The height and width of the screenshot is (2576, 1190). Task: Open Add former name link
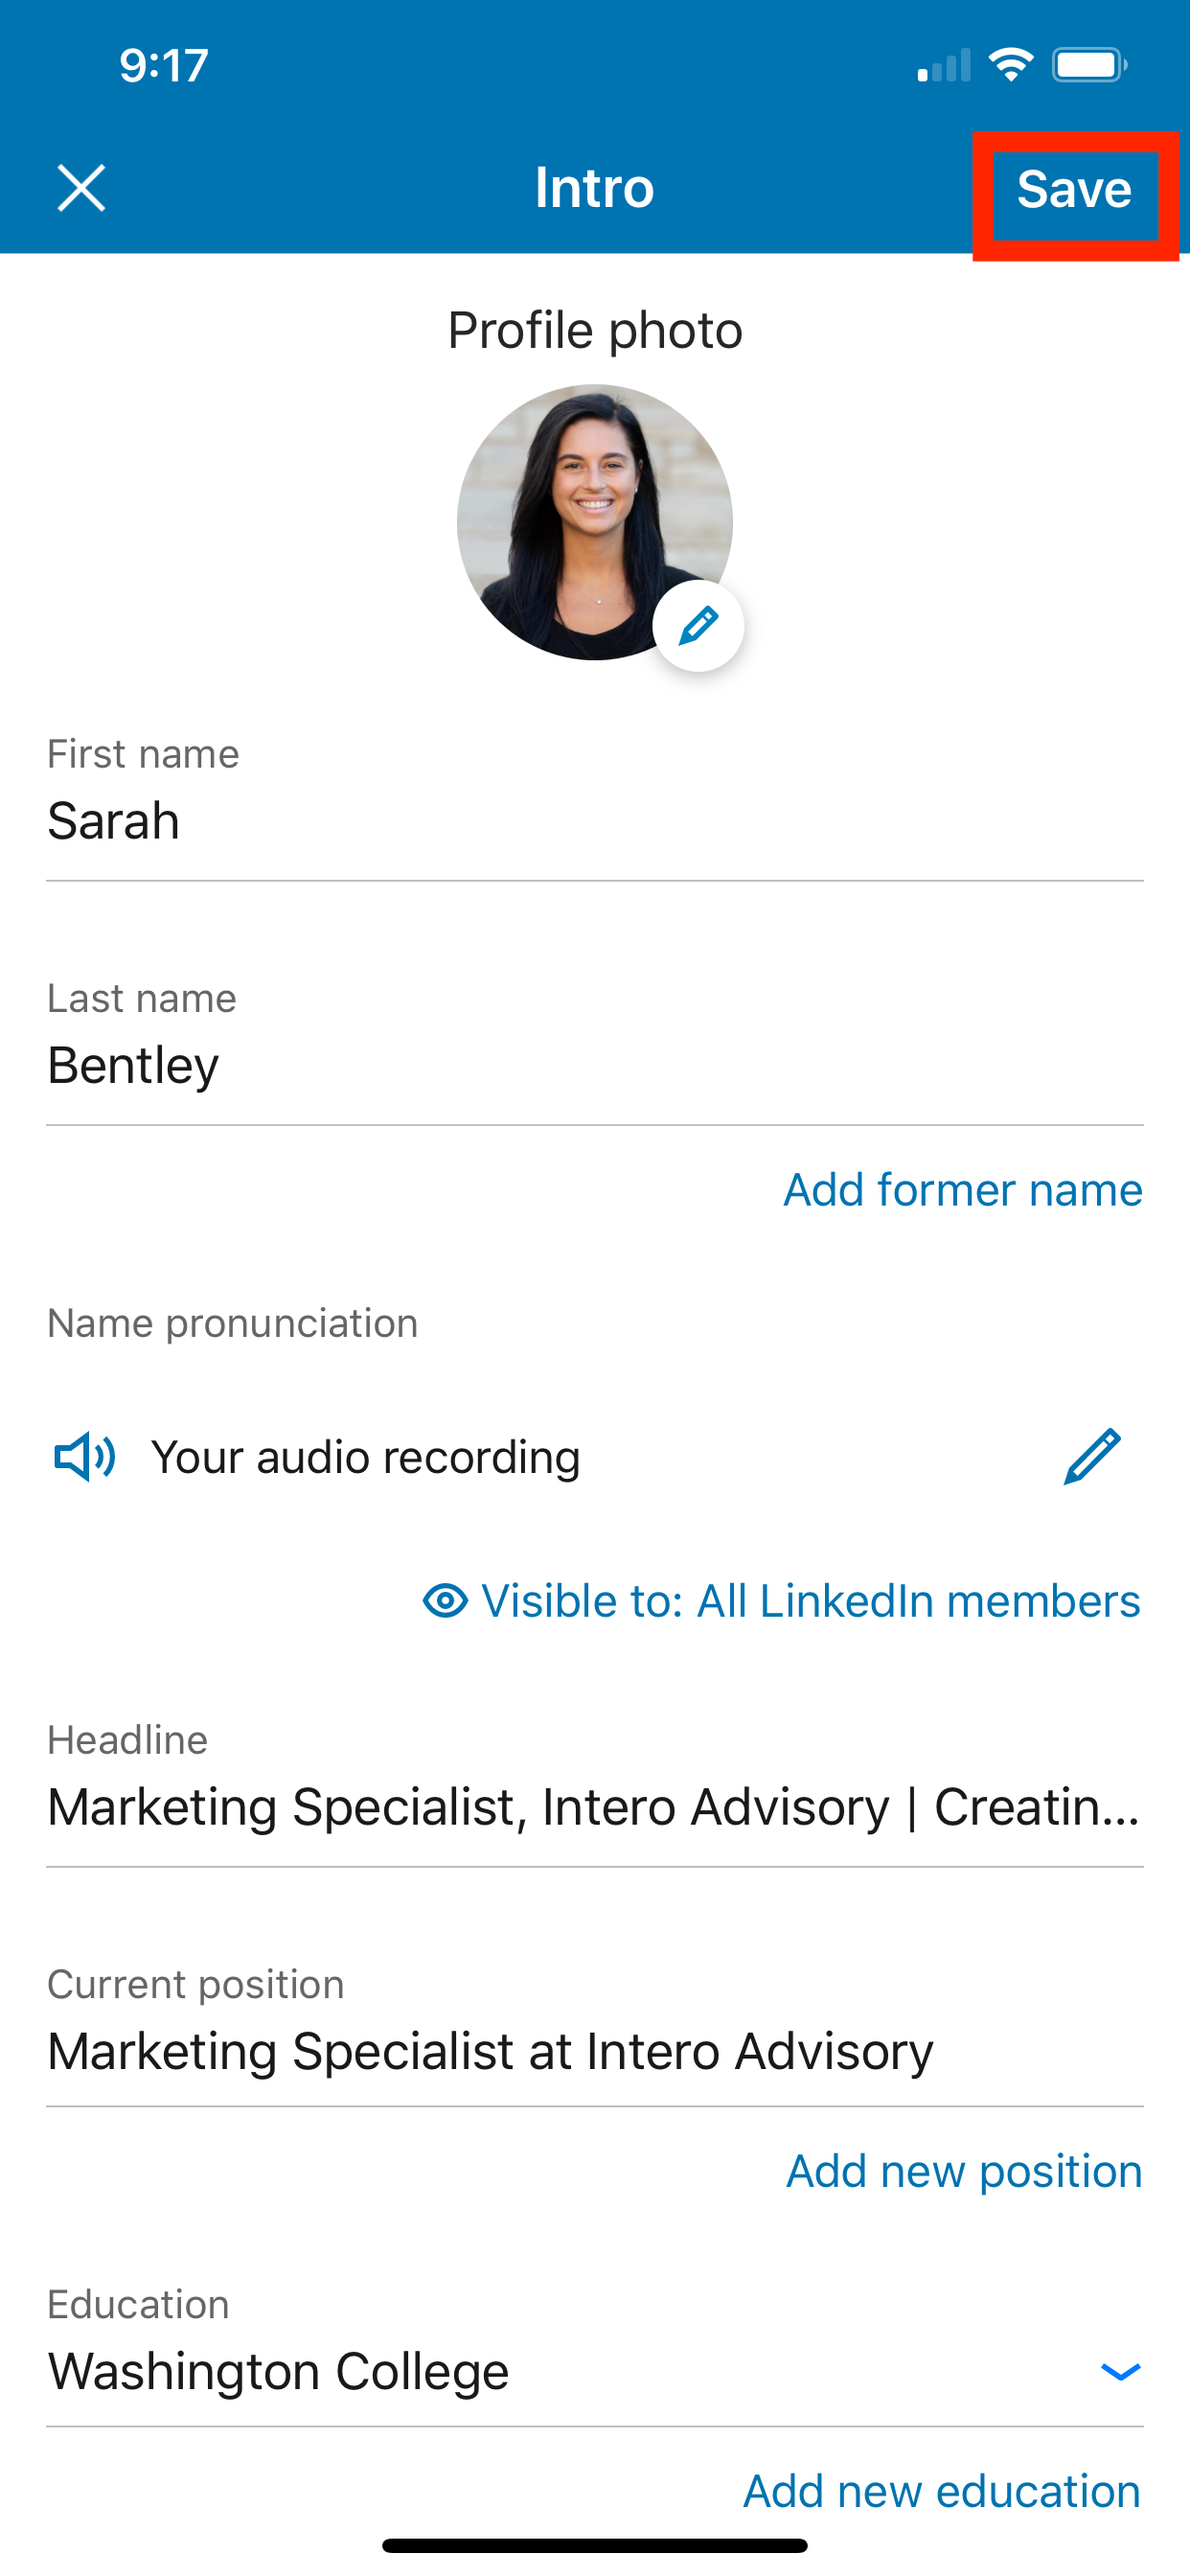click(962, 1190)
